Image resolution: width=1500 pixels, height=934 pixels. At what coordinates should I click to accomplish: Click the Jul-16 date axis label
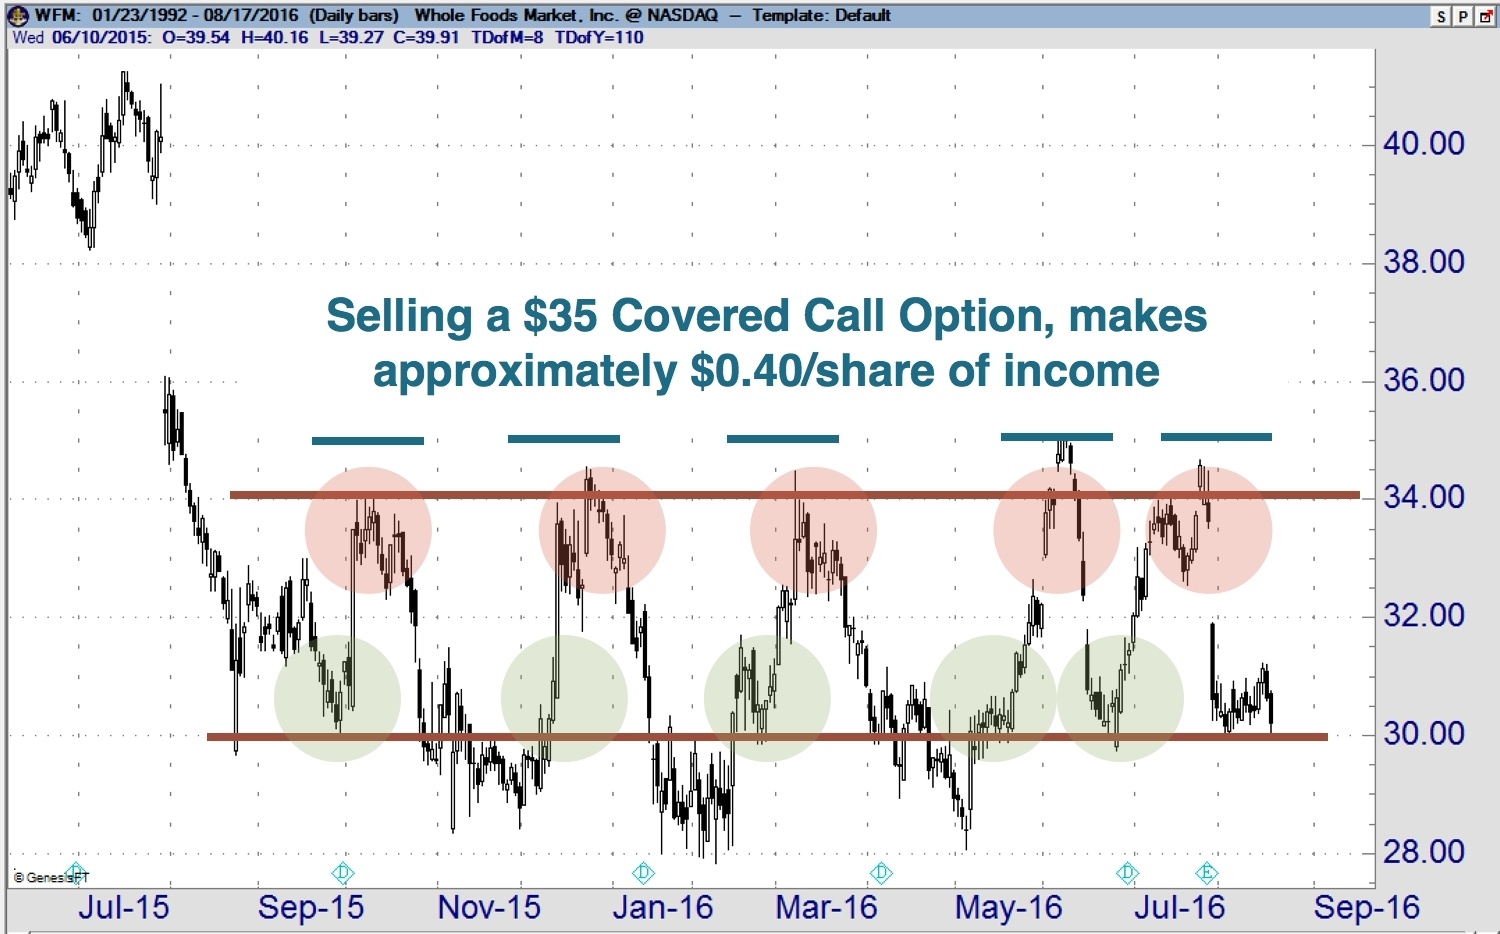pos(1179,908)
